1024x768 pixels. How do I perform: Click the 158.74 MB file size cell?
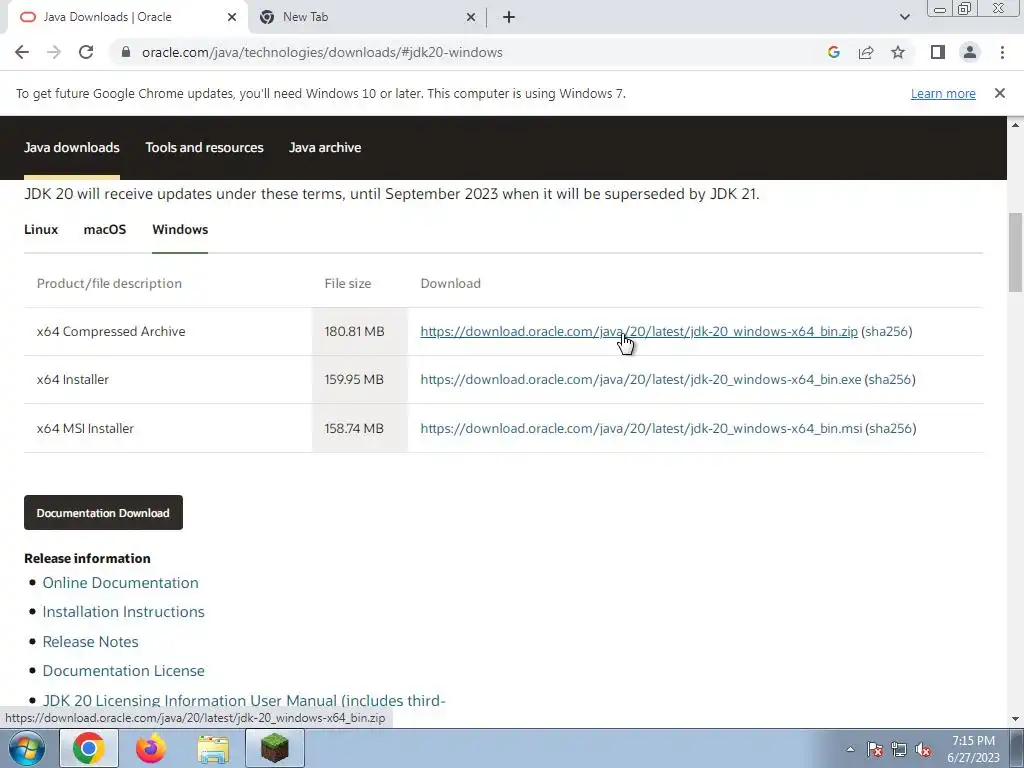(360, 428)
